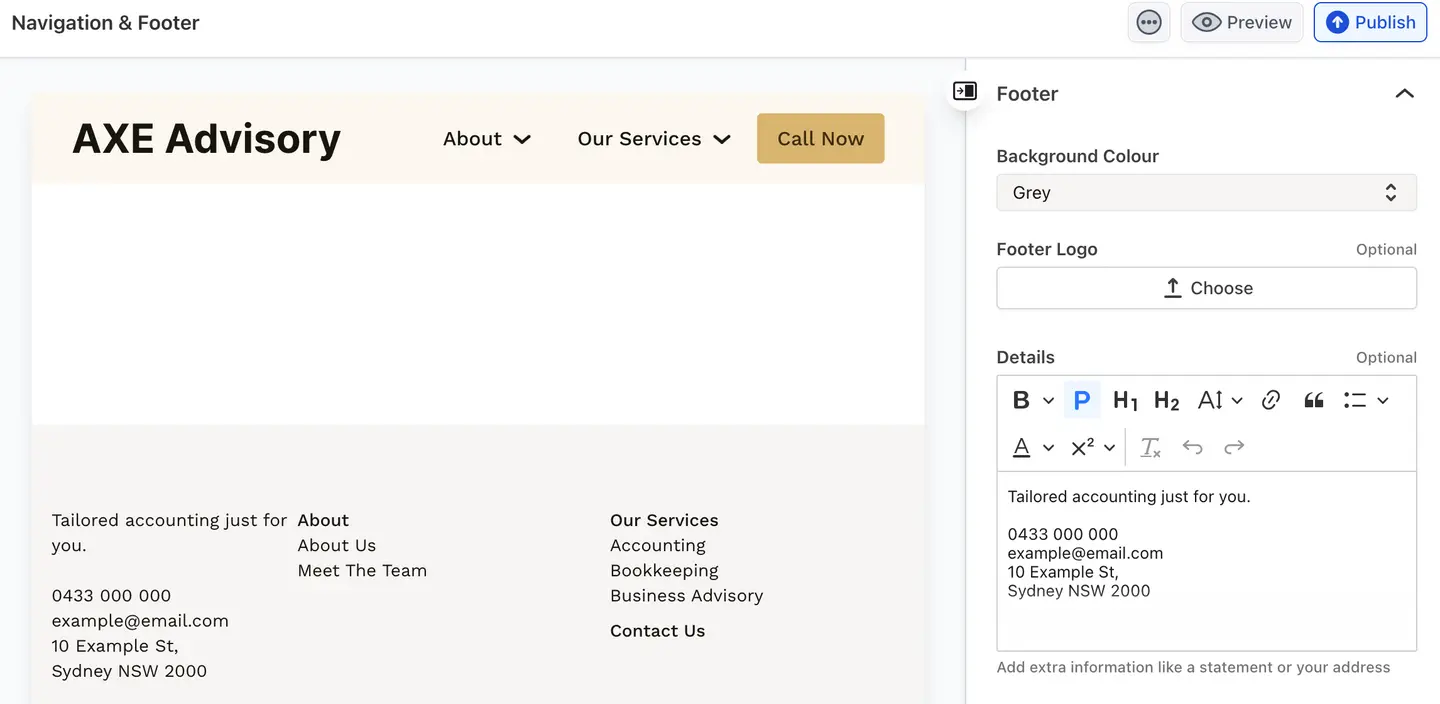Redo the last edit in Details

(x=1234, y=447)
